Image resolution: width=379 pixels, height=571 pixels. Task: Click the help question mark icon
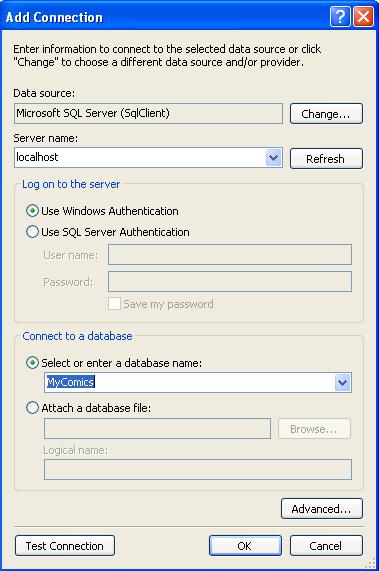point(340,17)
